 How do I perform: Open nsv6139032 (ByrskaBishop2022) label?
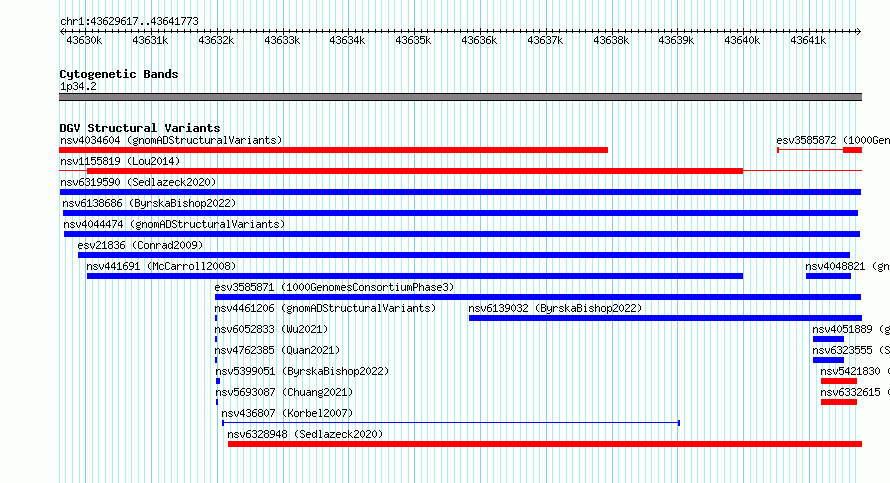pos(555,308)
